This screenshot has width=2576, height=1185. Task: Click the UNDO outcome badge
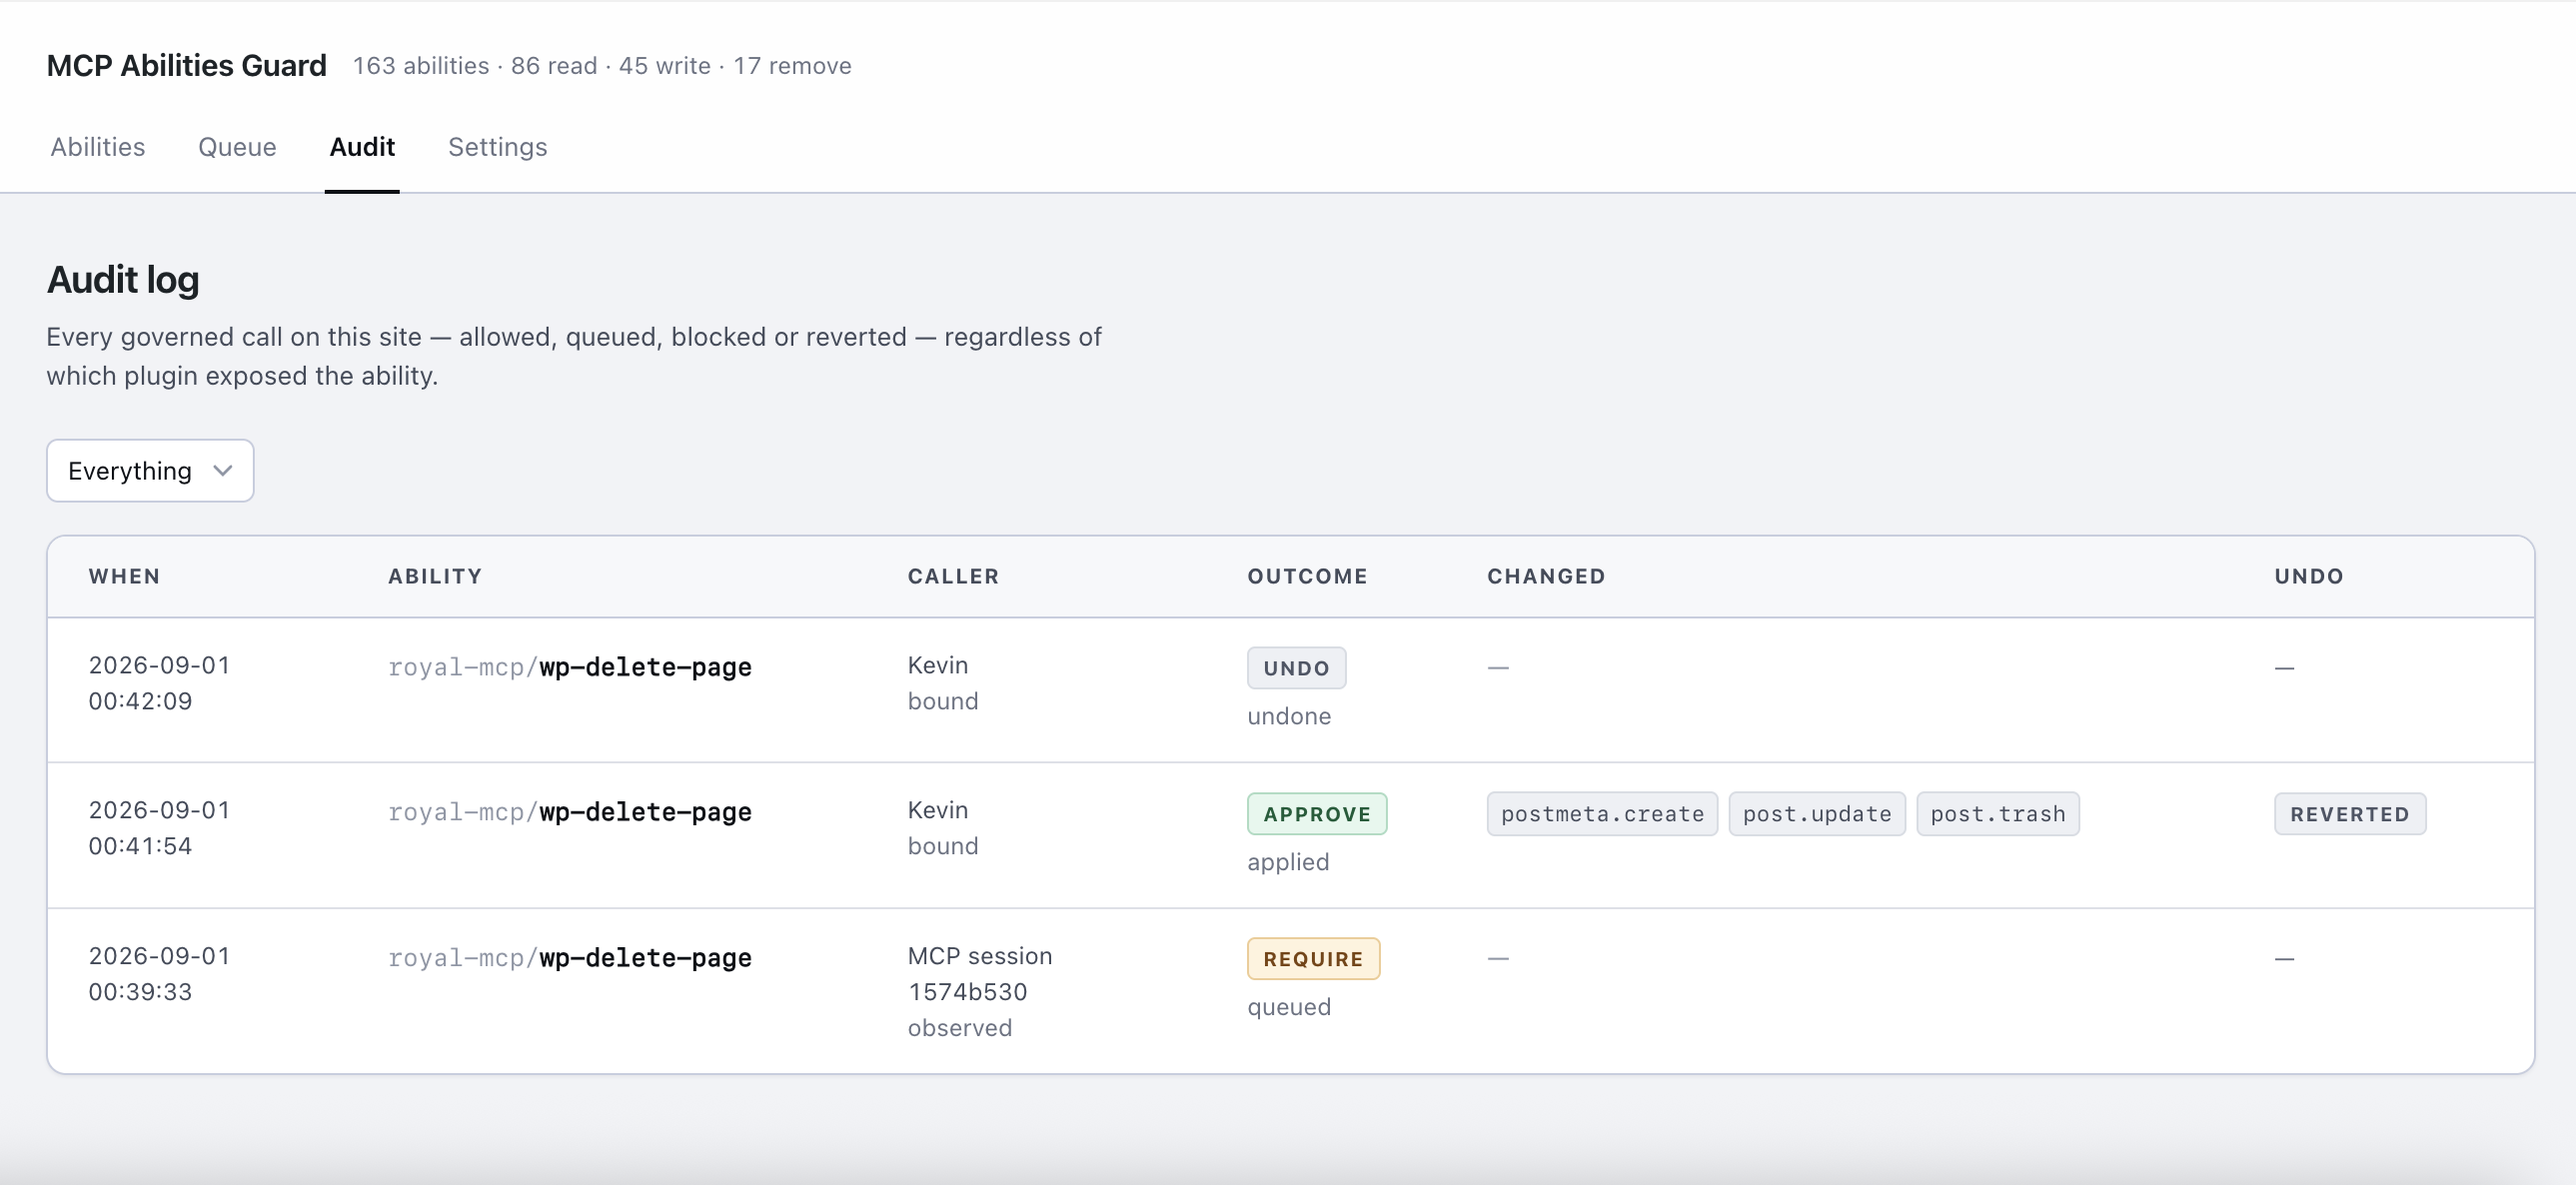pyautogui.click(x=1296, y=668)
